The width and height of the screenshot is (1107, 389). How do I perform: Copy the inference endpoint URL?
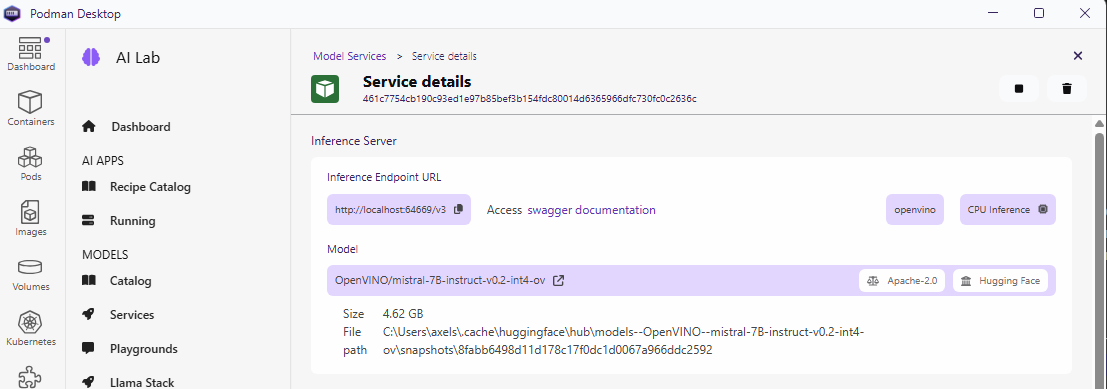coord(458,210)
